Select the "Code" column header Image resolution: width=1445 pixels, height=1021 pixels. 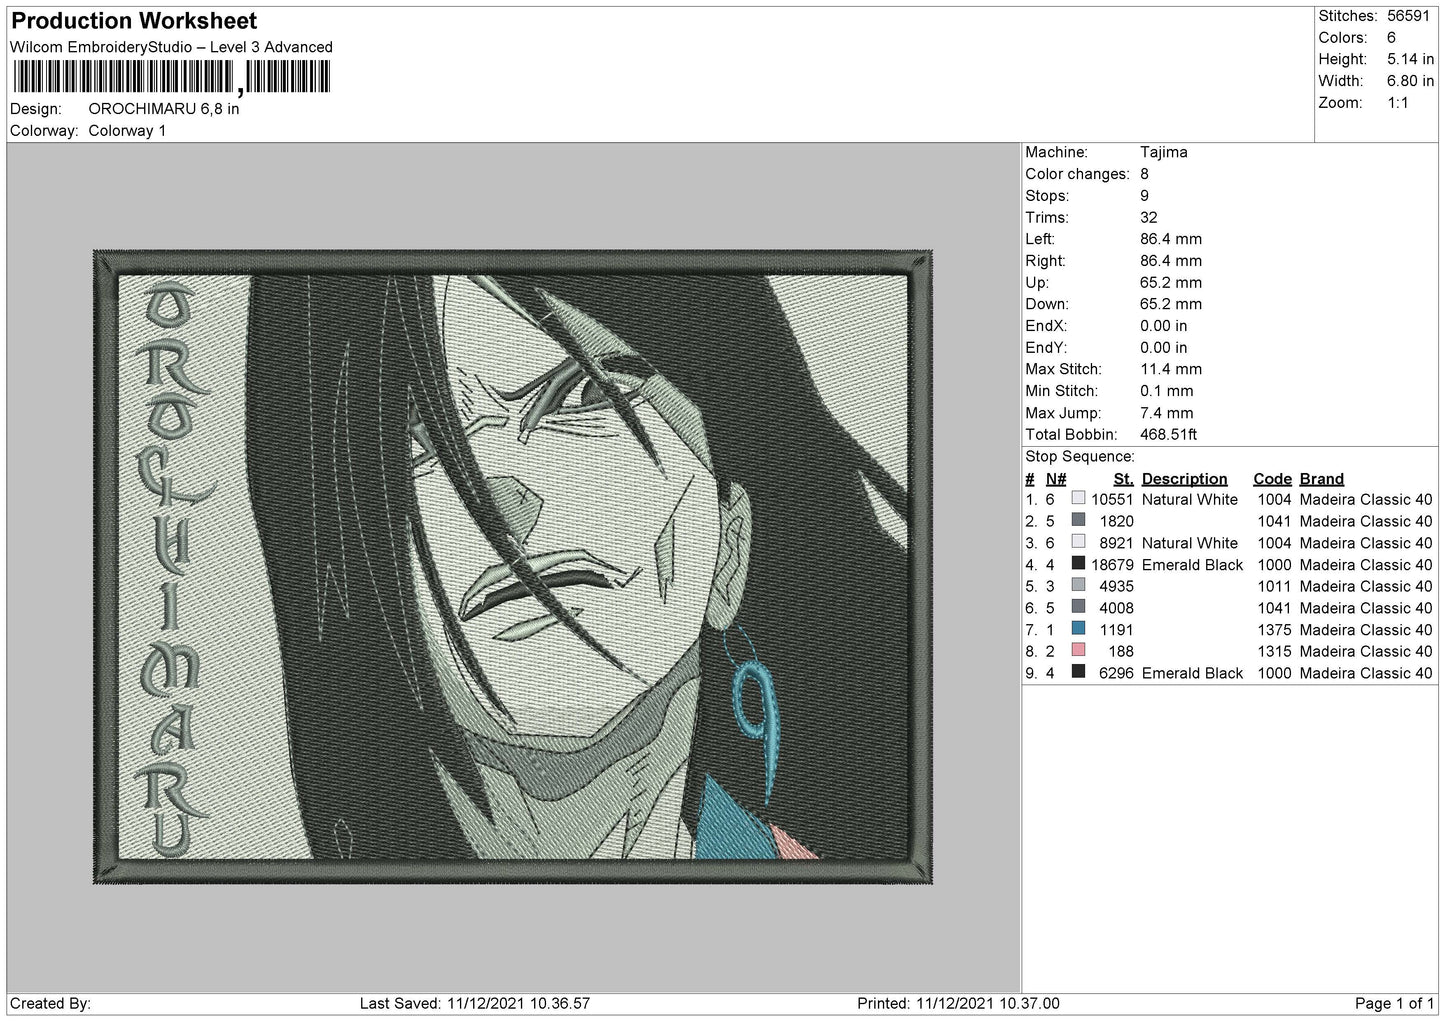[x=1273, y=479]
